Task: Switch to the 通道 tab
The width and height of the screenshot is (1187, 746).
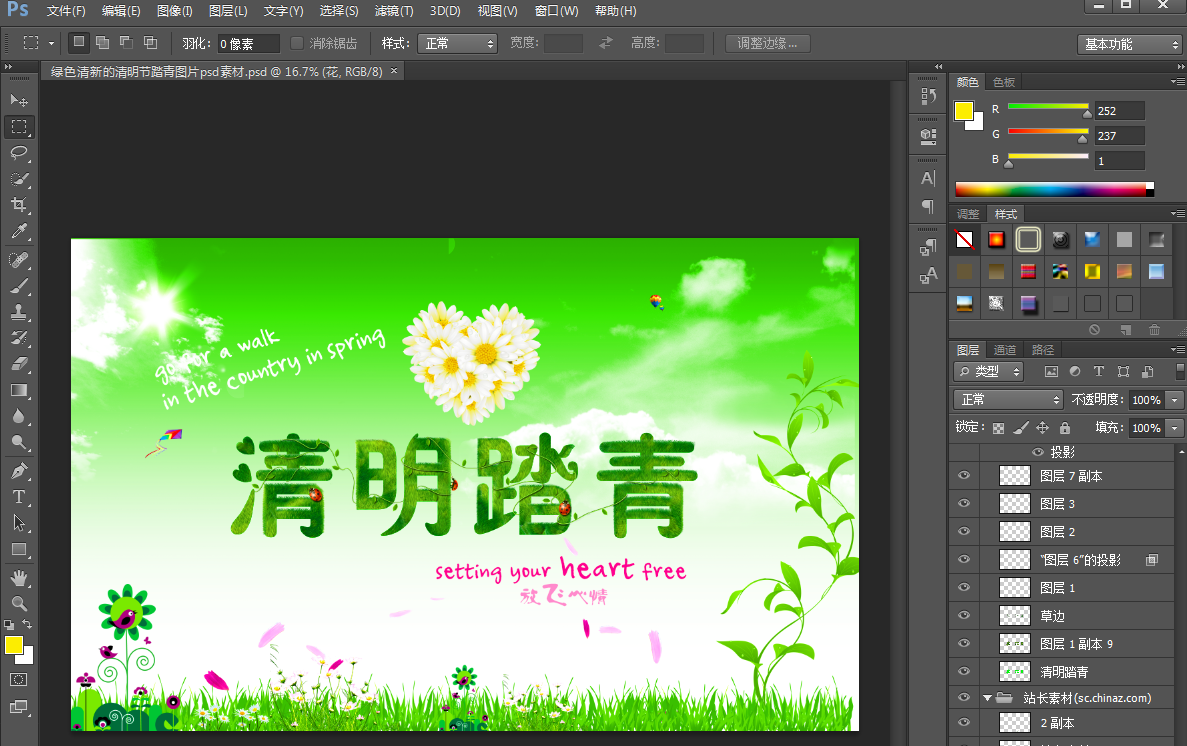Action: tap(1005, 350)
